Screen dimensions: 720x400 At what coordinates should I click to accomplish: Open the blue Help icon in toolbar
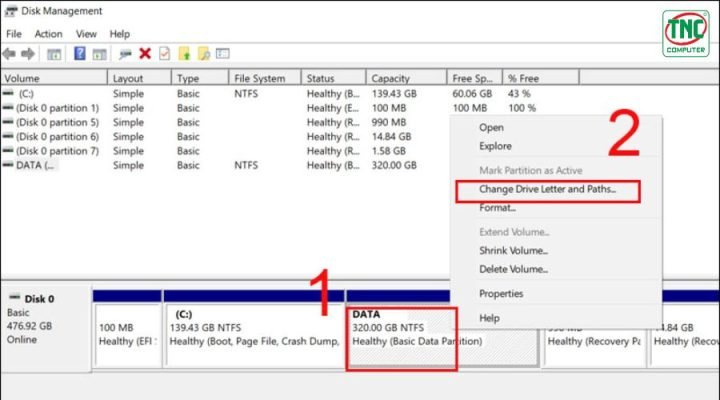[79, 53]
